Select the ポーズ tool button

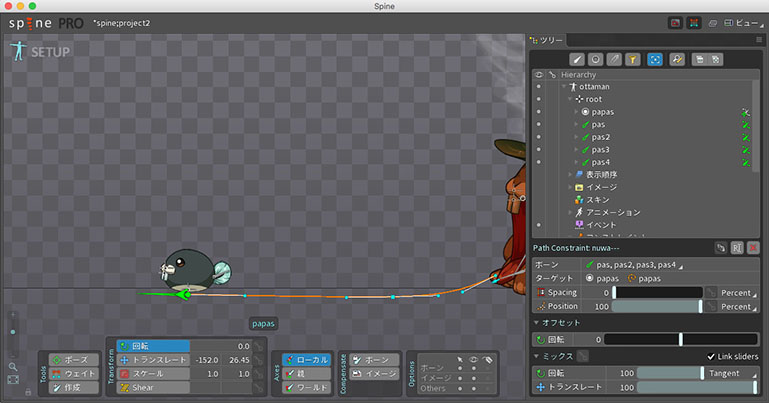point(76,360)
